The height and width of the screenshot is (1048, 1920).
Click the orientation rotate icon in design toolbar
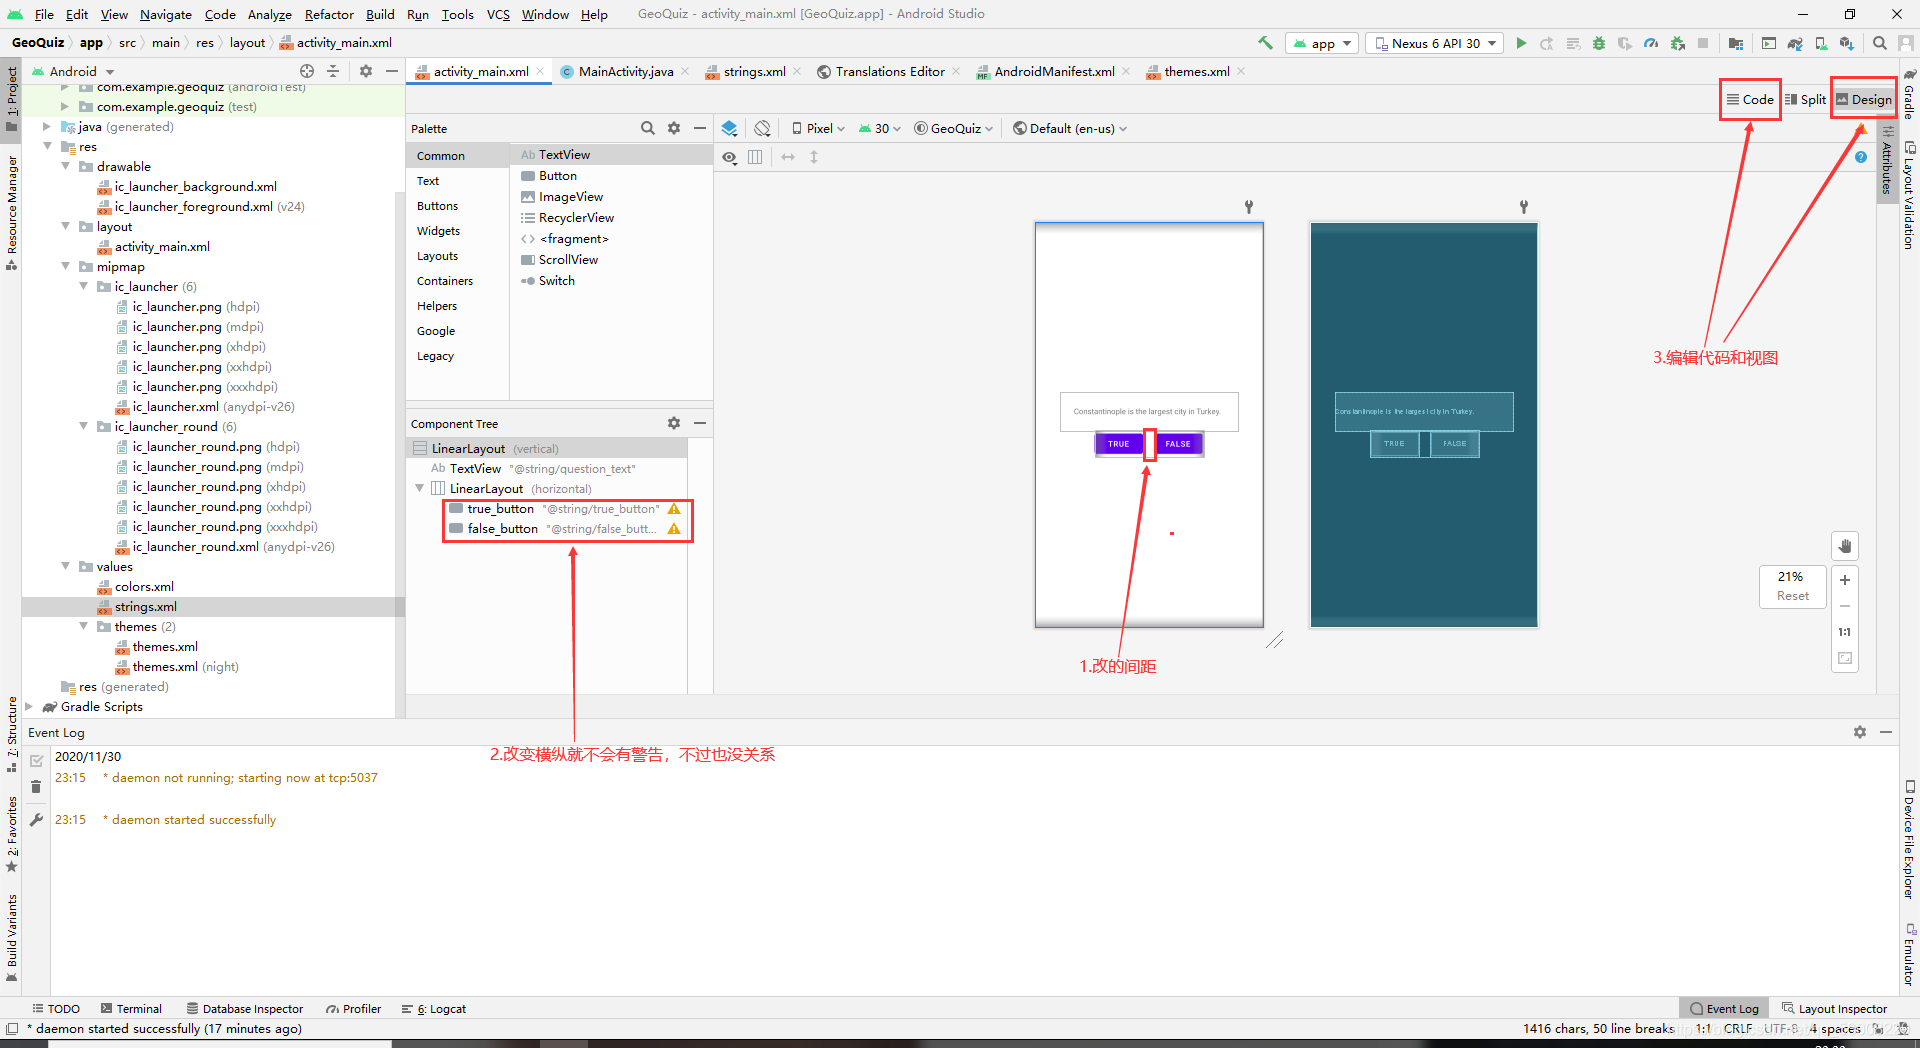tap(763, 128)
